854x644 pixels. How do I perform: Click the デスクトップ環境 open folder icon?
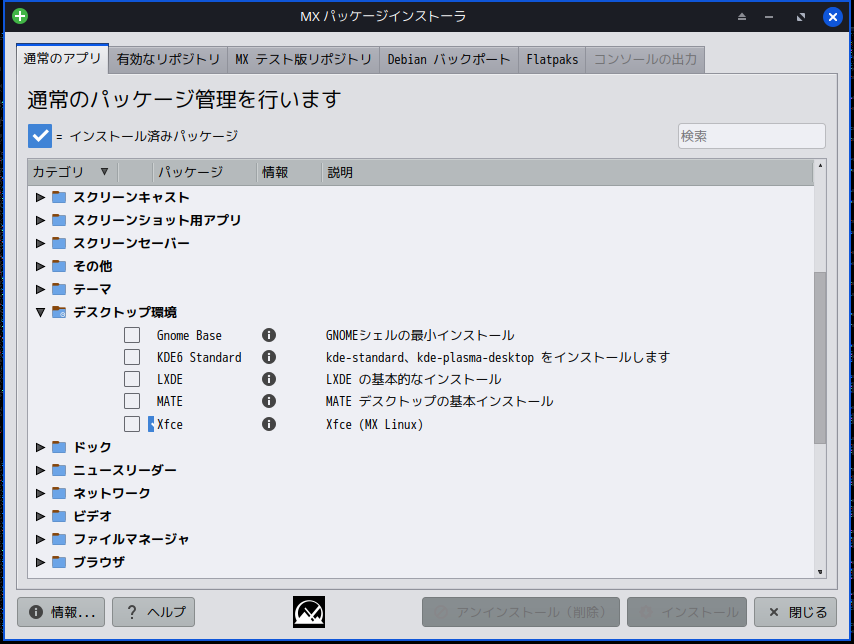click(x=59, y=312)
